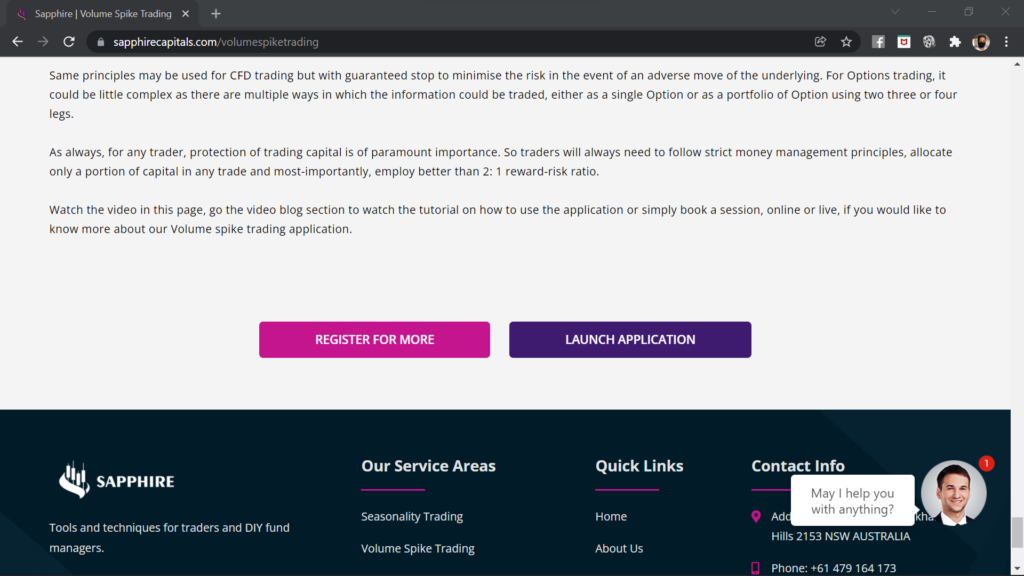
Task: Open the Chrome three-dot menu
Action: (x=1007, y=42)
